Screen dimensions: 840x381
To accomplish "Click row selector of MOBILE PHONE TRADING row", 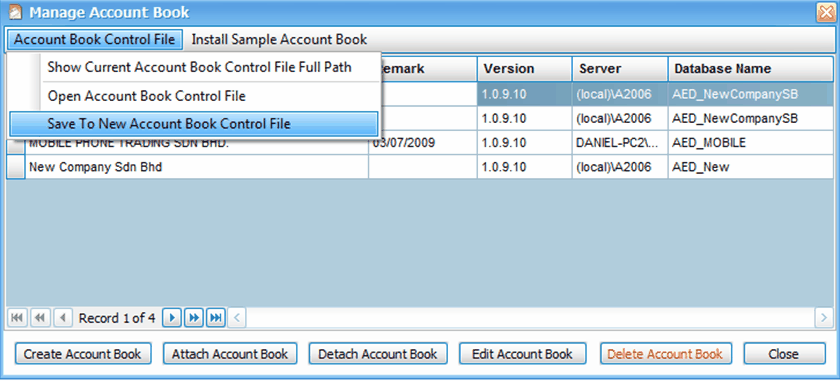I will tap(16, 146).
